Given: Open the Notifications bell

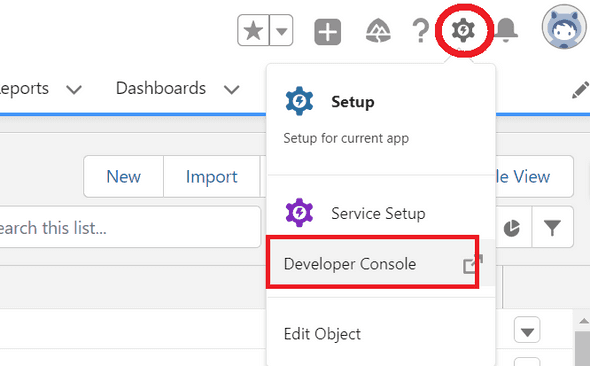Looking at the screenshot, I should (x=505, y=29).
